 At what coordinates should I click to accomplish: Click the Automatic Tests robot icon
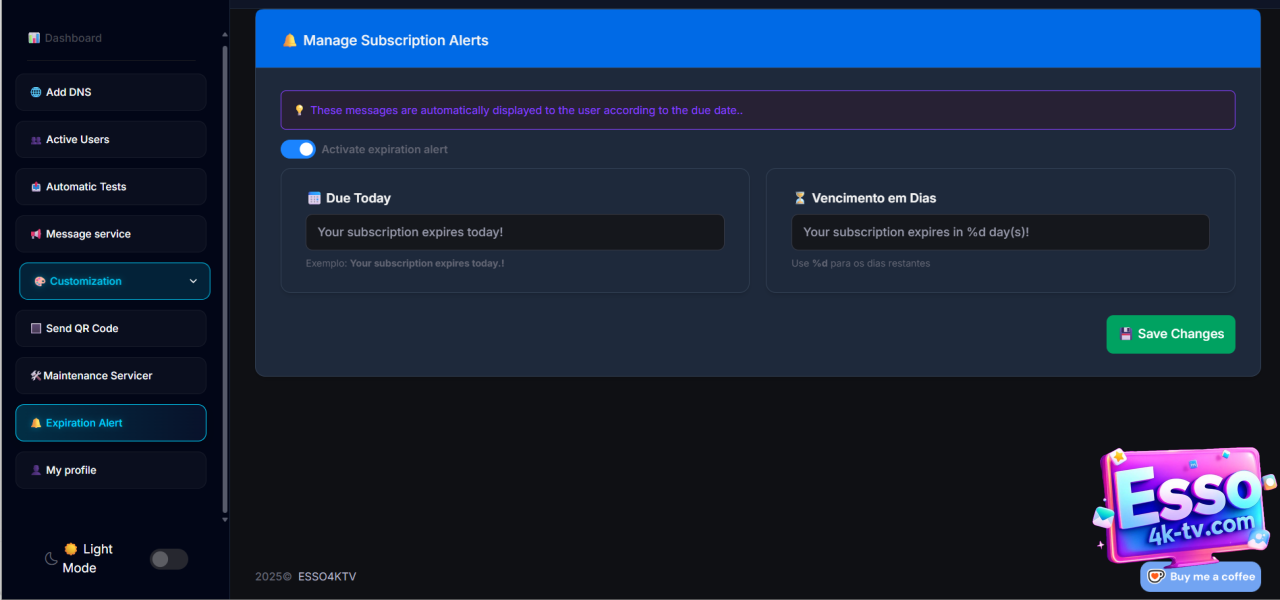36,187
